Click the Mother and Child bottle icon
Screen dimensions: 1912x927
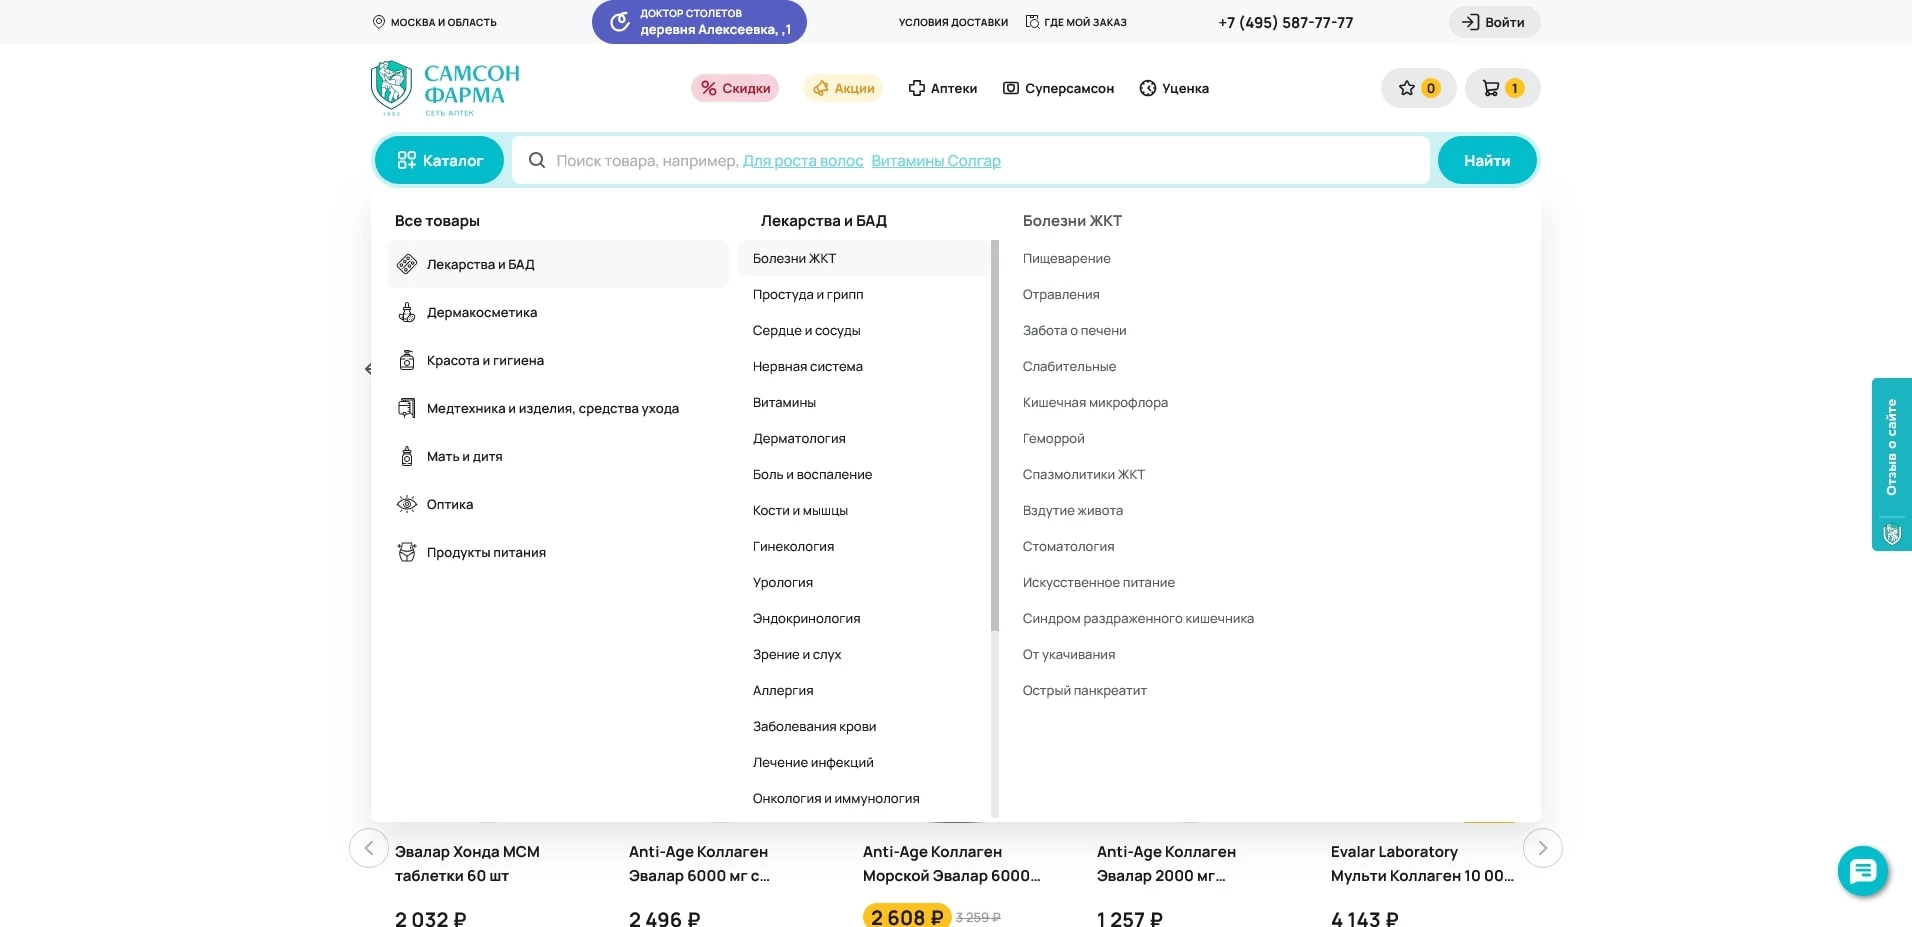[407, 456]
